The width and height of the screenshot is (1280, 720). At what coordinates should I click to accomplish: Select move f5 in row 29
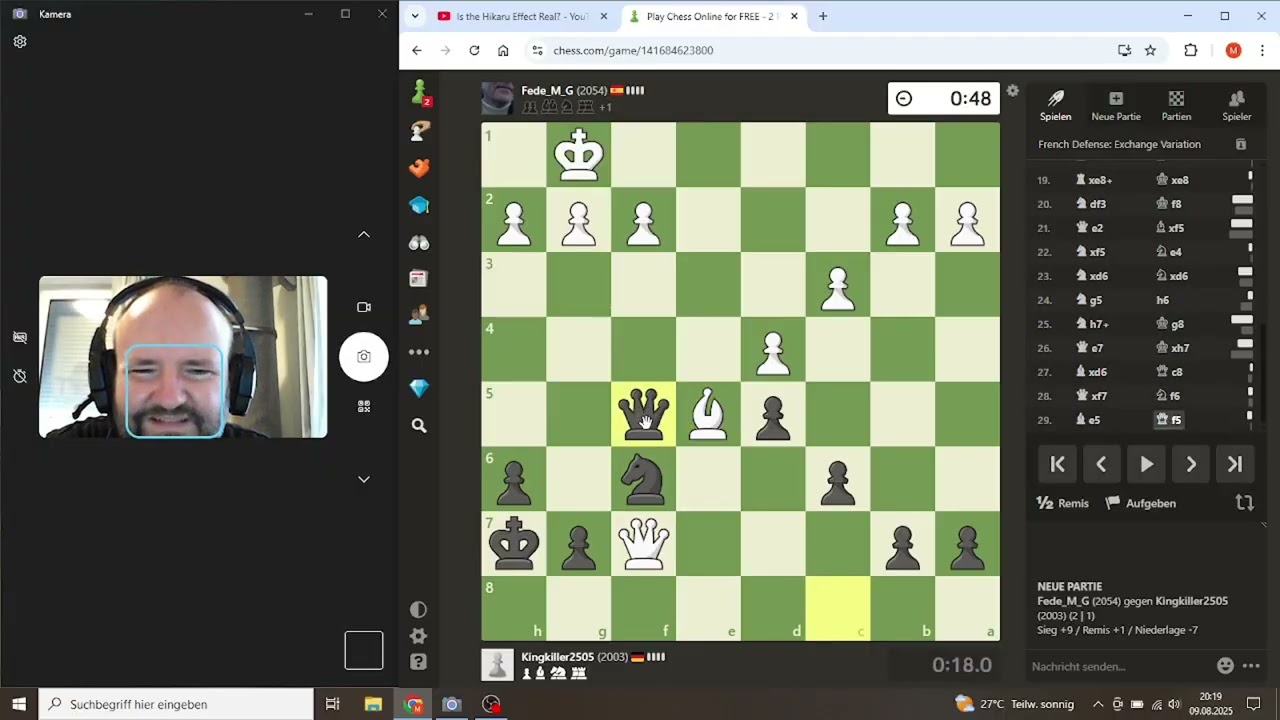tap(1169, 420)
